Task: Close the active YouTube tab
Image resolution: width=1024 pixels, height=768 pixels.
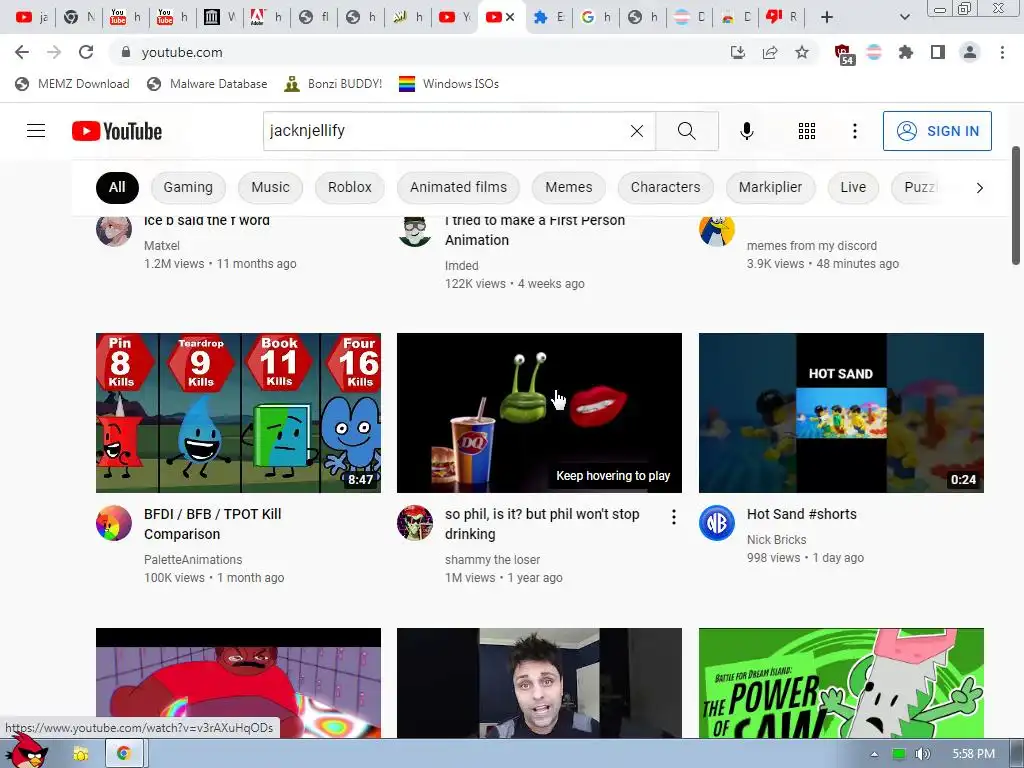Action: click(x=510, y=17)
